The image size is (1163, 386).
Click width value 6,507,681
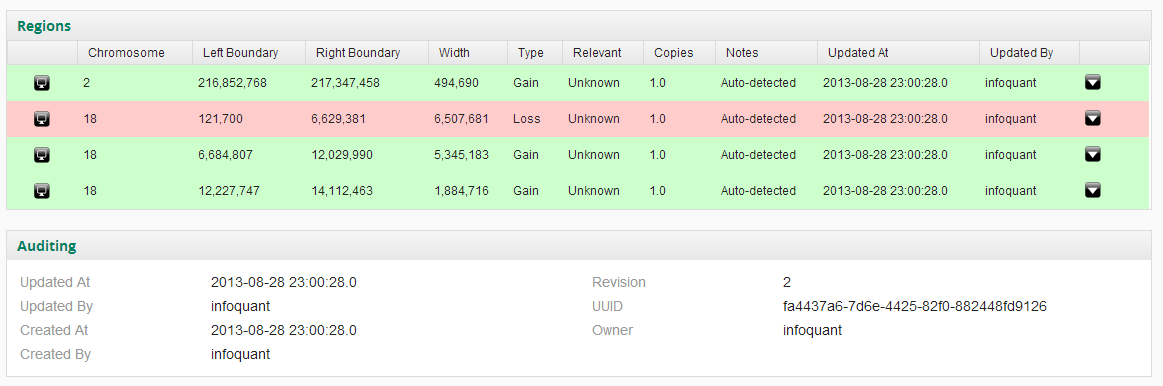click(461, 119)
